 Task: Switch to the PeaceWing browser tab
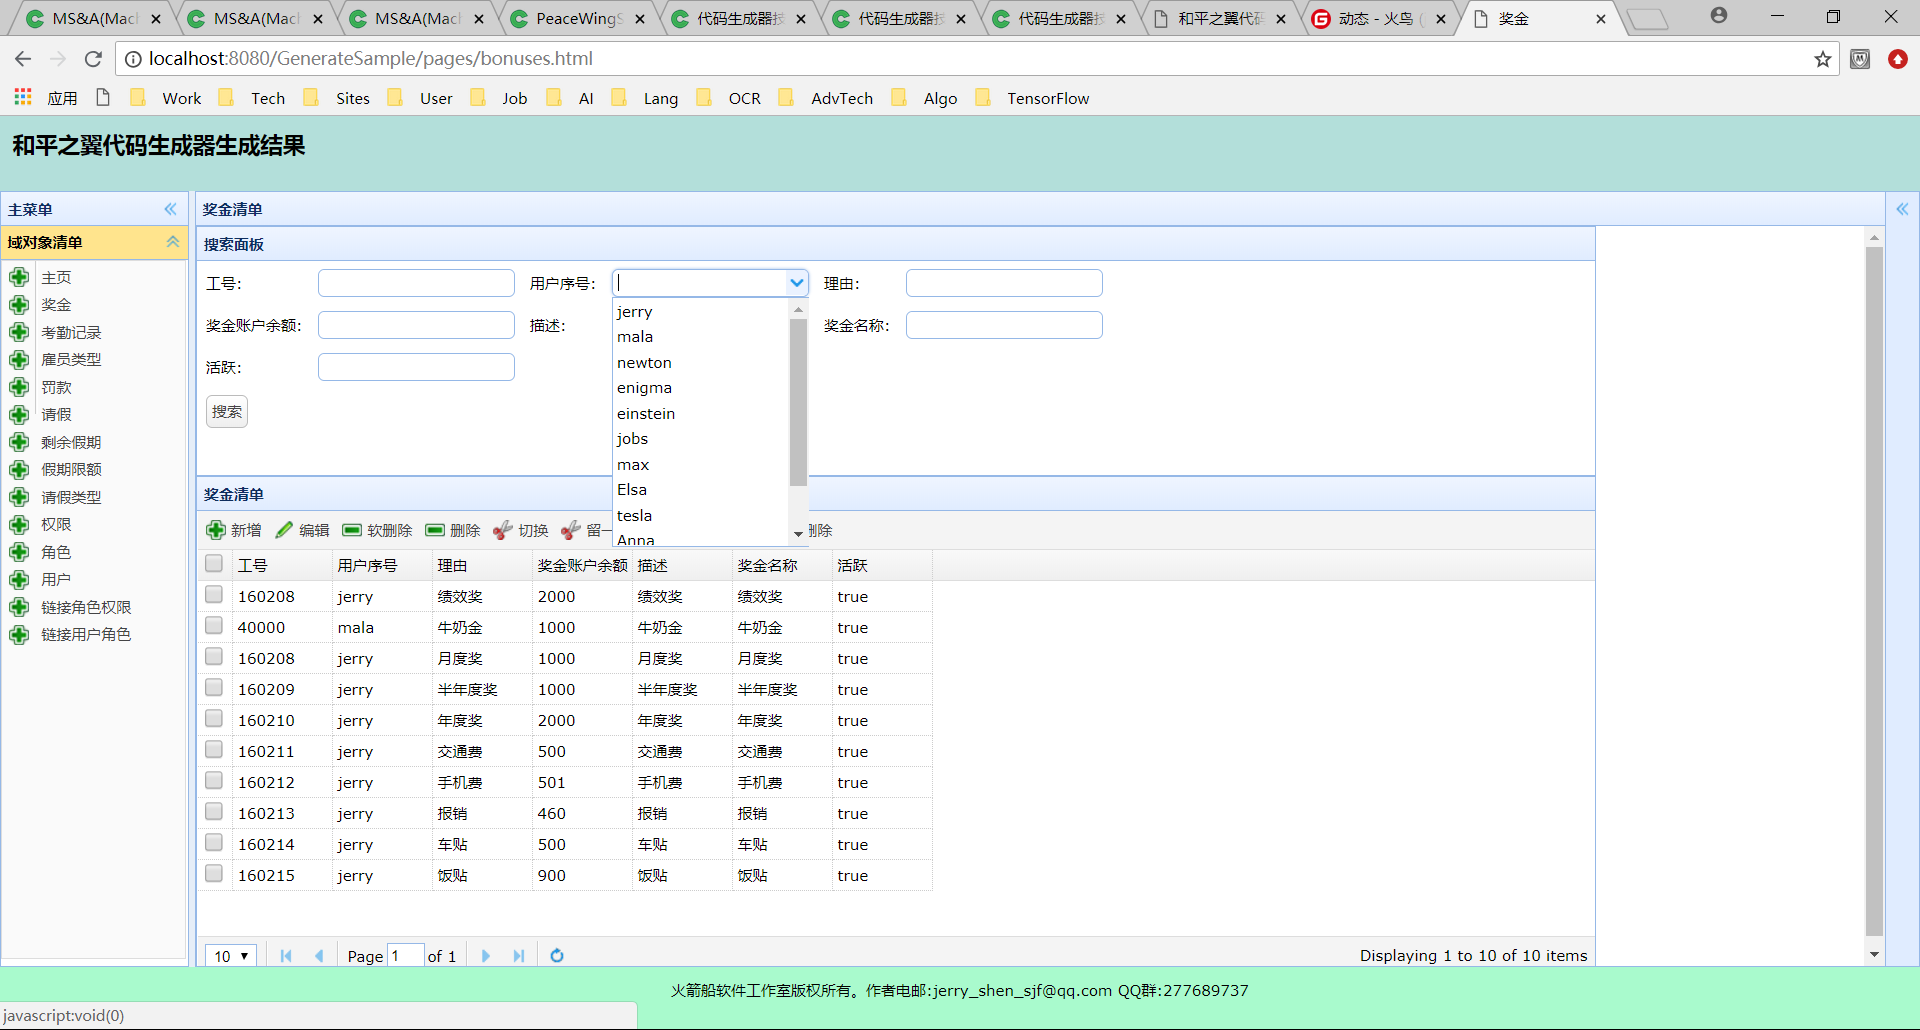click(579, 18)
